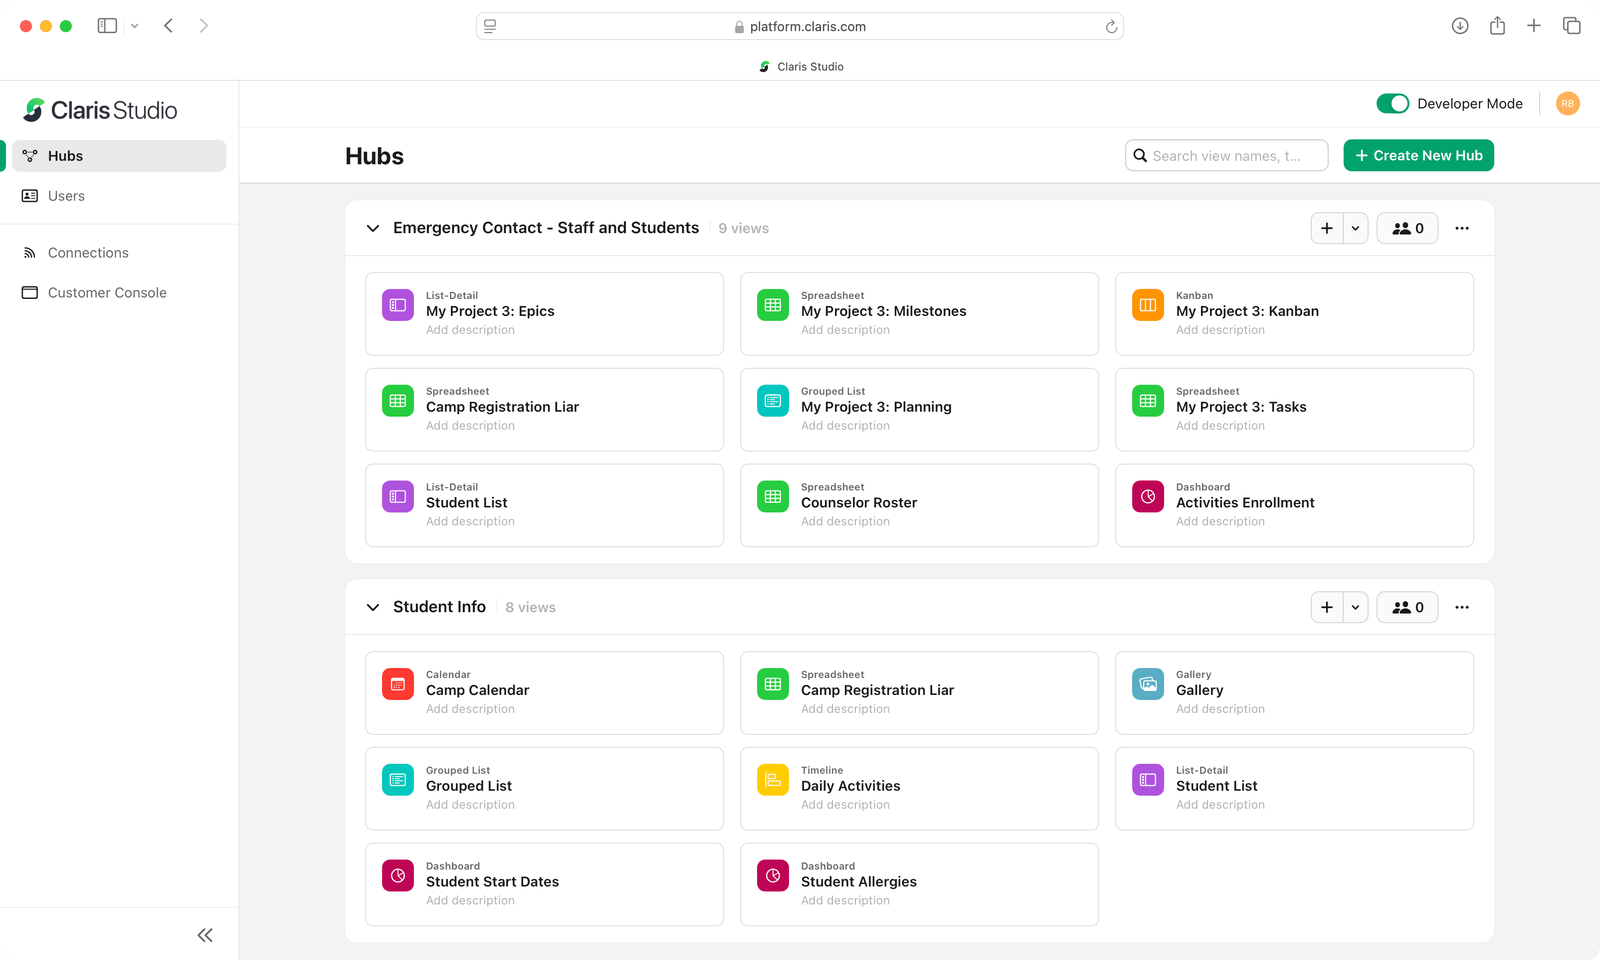Open the new view dropdown on Student Info
This screenshot has height=960, width=1600.
pos(1355,607)
